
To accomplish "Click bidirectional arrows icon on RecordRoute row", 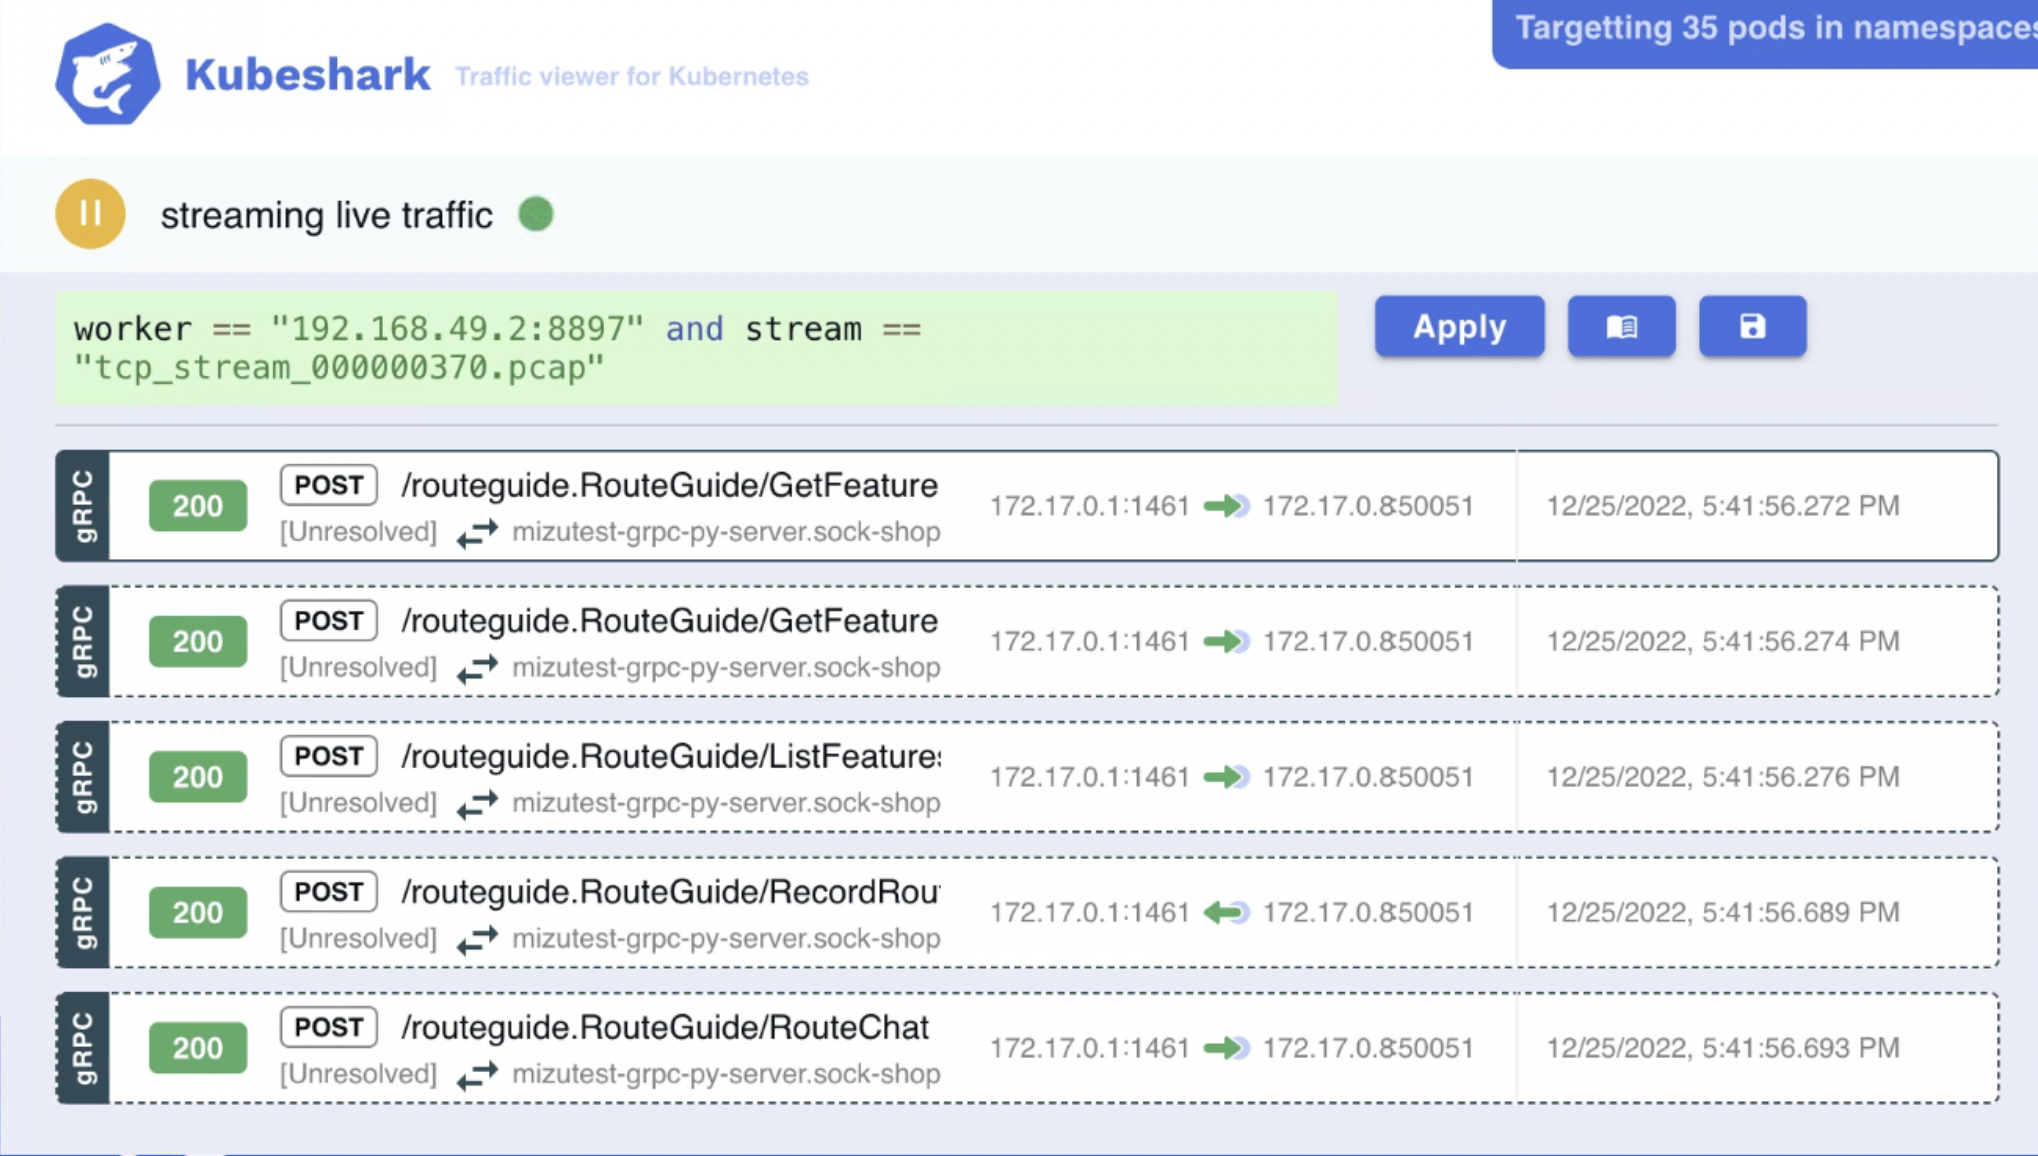I will tap(477, 939).
